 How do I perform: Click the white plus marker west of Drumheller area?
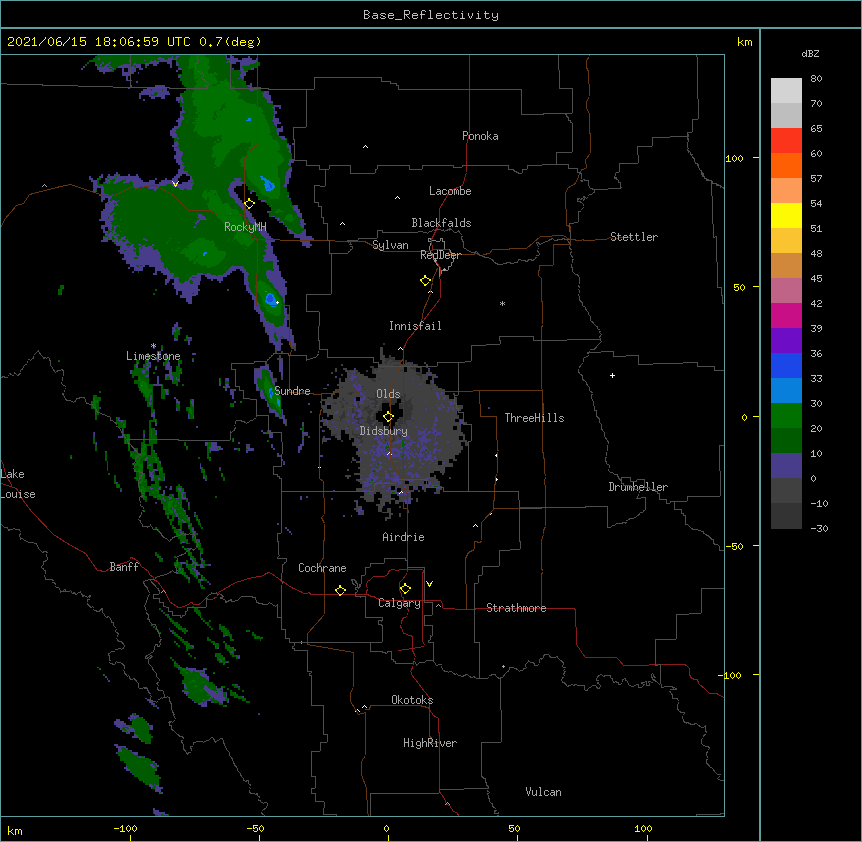coord(612,375)
